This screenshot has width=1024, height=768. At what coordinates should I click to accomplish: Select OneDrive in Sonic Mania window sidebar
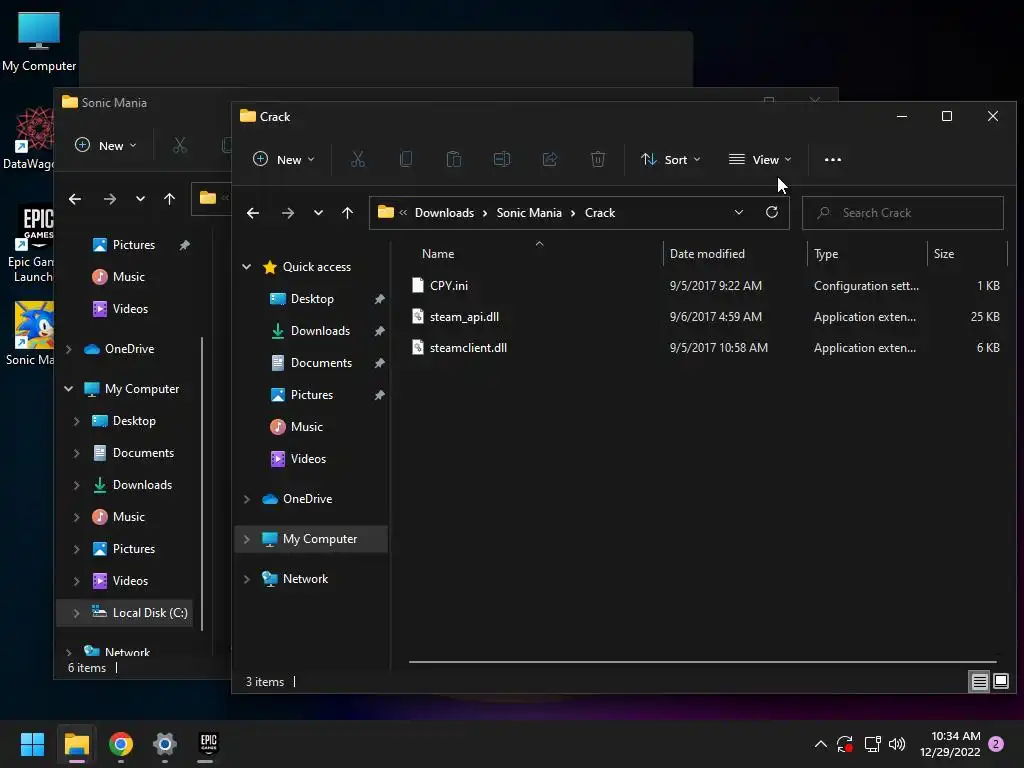pyautogui.click(x=129, y=349)
